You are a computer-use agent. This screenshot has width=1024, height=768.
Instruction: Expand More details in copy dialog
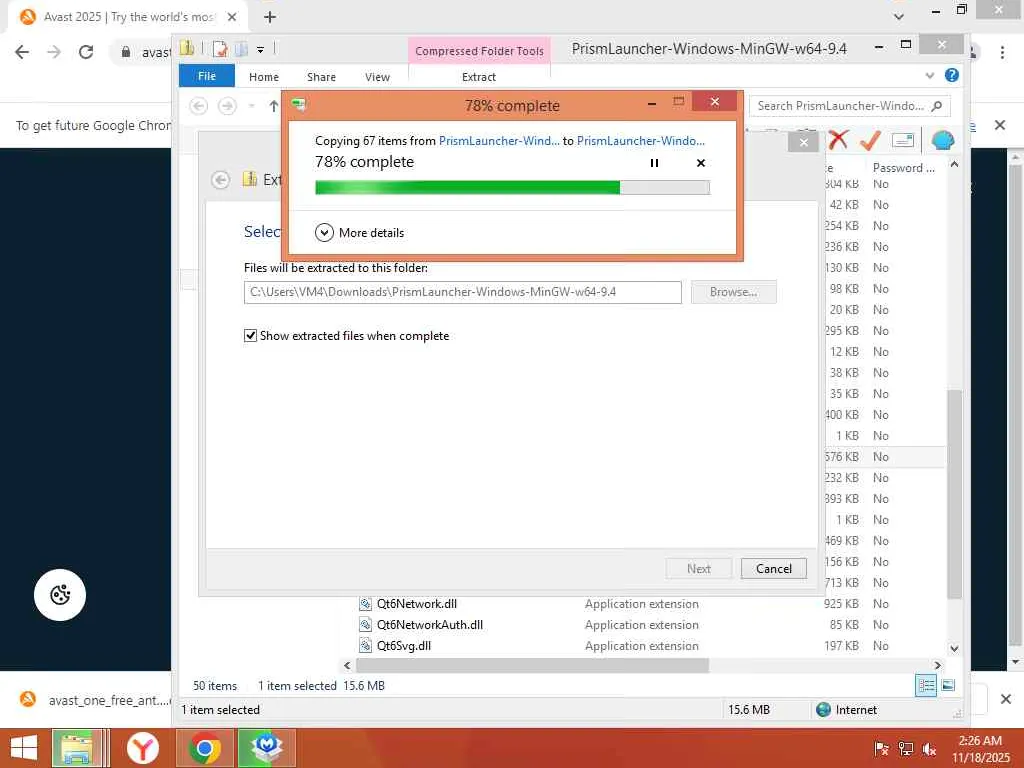pyautogui.click(x=359, y=232)
